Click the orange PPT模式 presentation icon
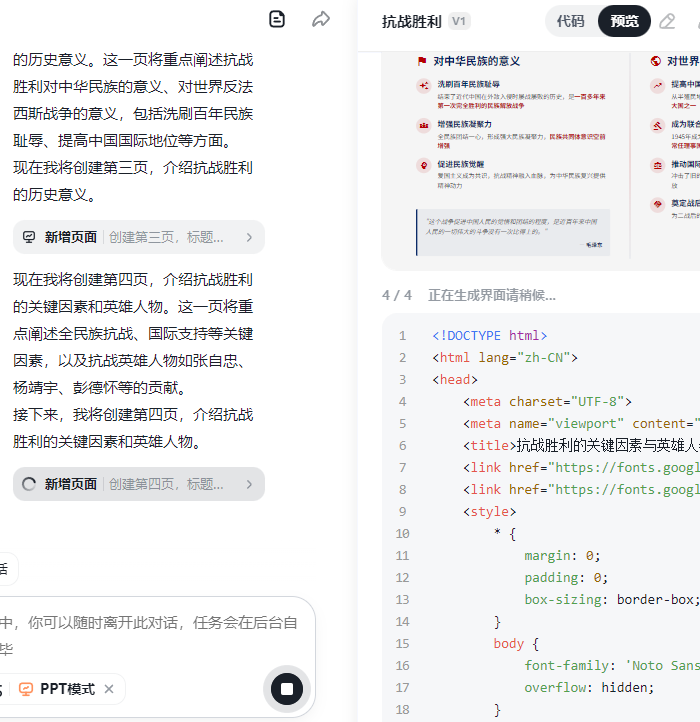700x722 pixels. (x=26, y=689)
